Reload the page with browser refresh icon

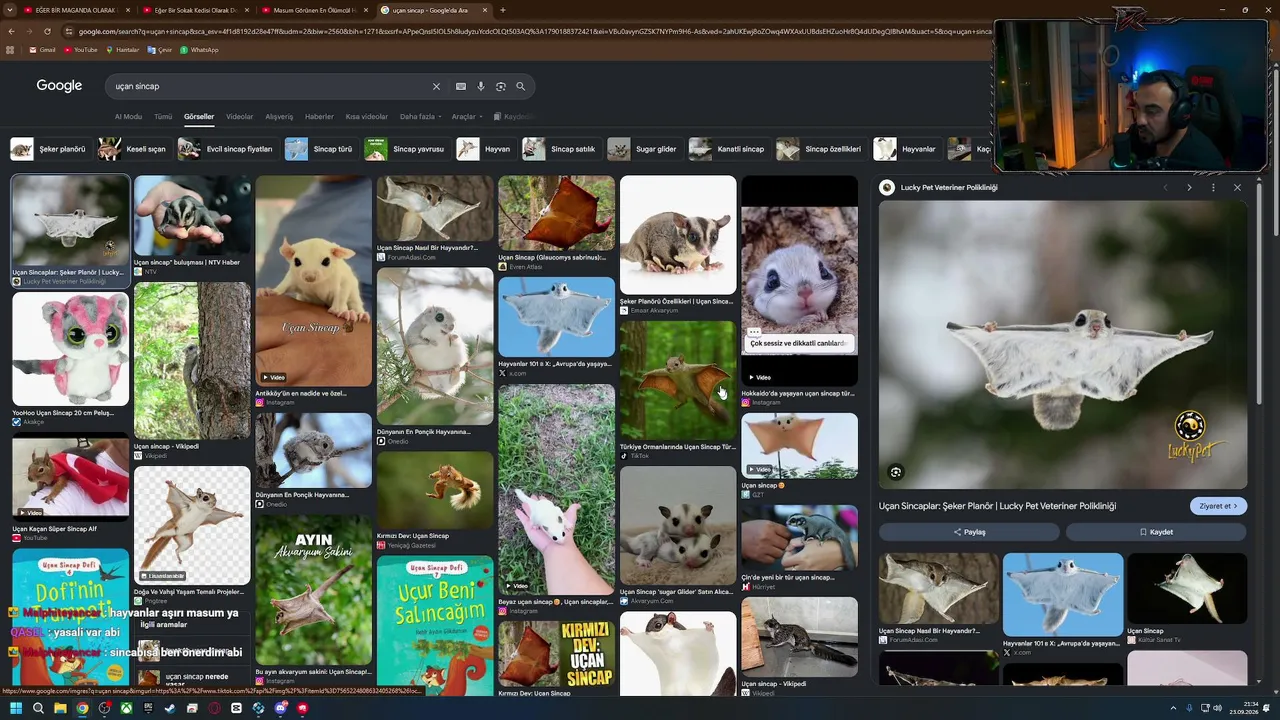(x=47, y=31)
